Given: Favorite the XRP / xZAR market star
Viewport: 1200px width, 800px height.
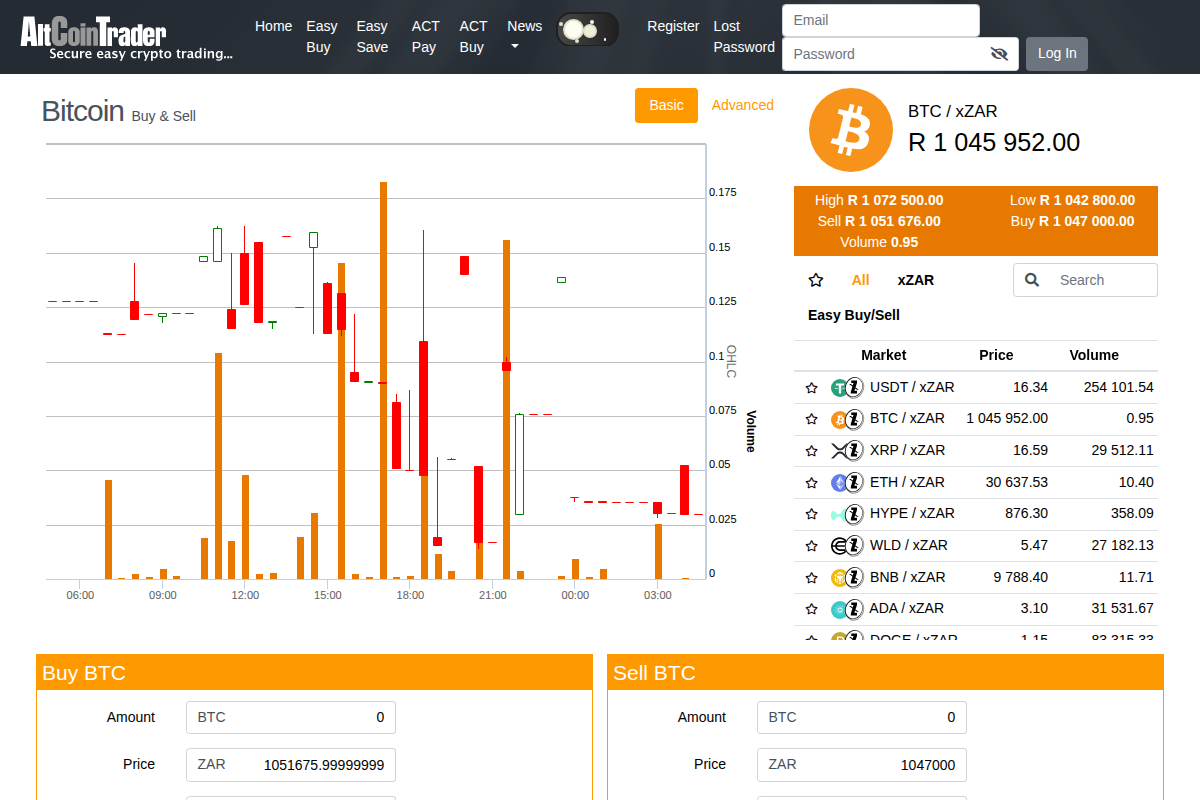Looking at the screenshot, I should [x=812, y=452].
